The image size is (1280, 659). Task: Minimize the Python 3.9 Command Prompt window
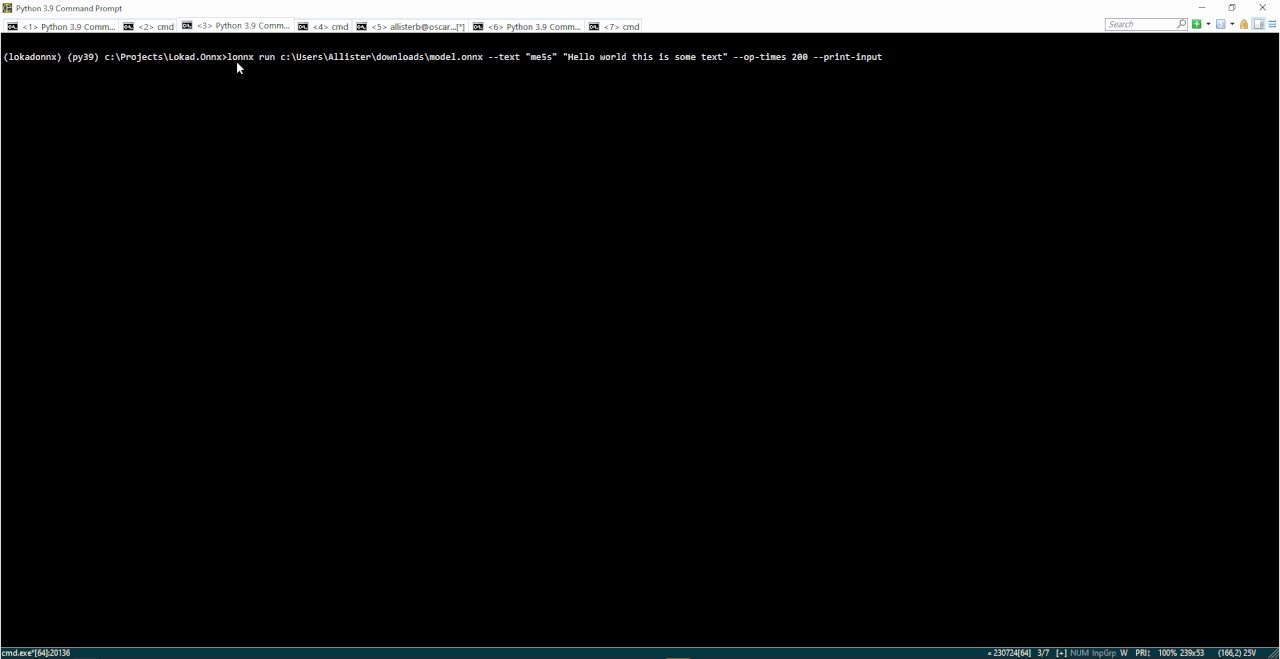point(1202,8)
